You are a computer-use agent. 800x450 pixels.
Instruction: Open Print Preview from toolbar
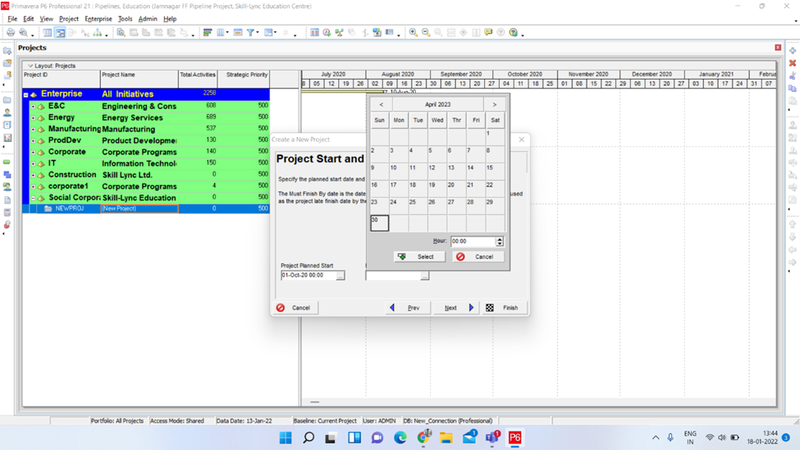[x=23, y=33]
